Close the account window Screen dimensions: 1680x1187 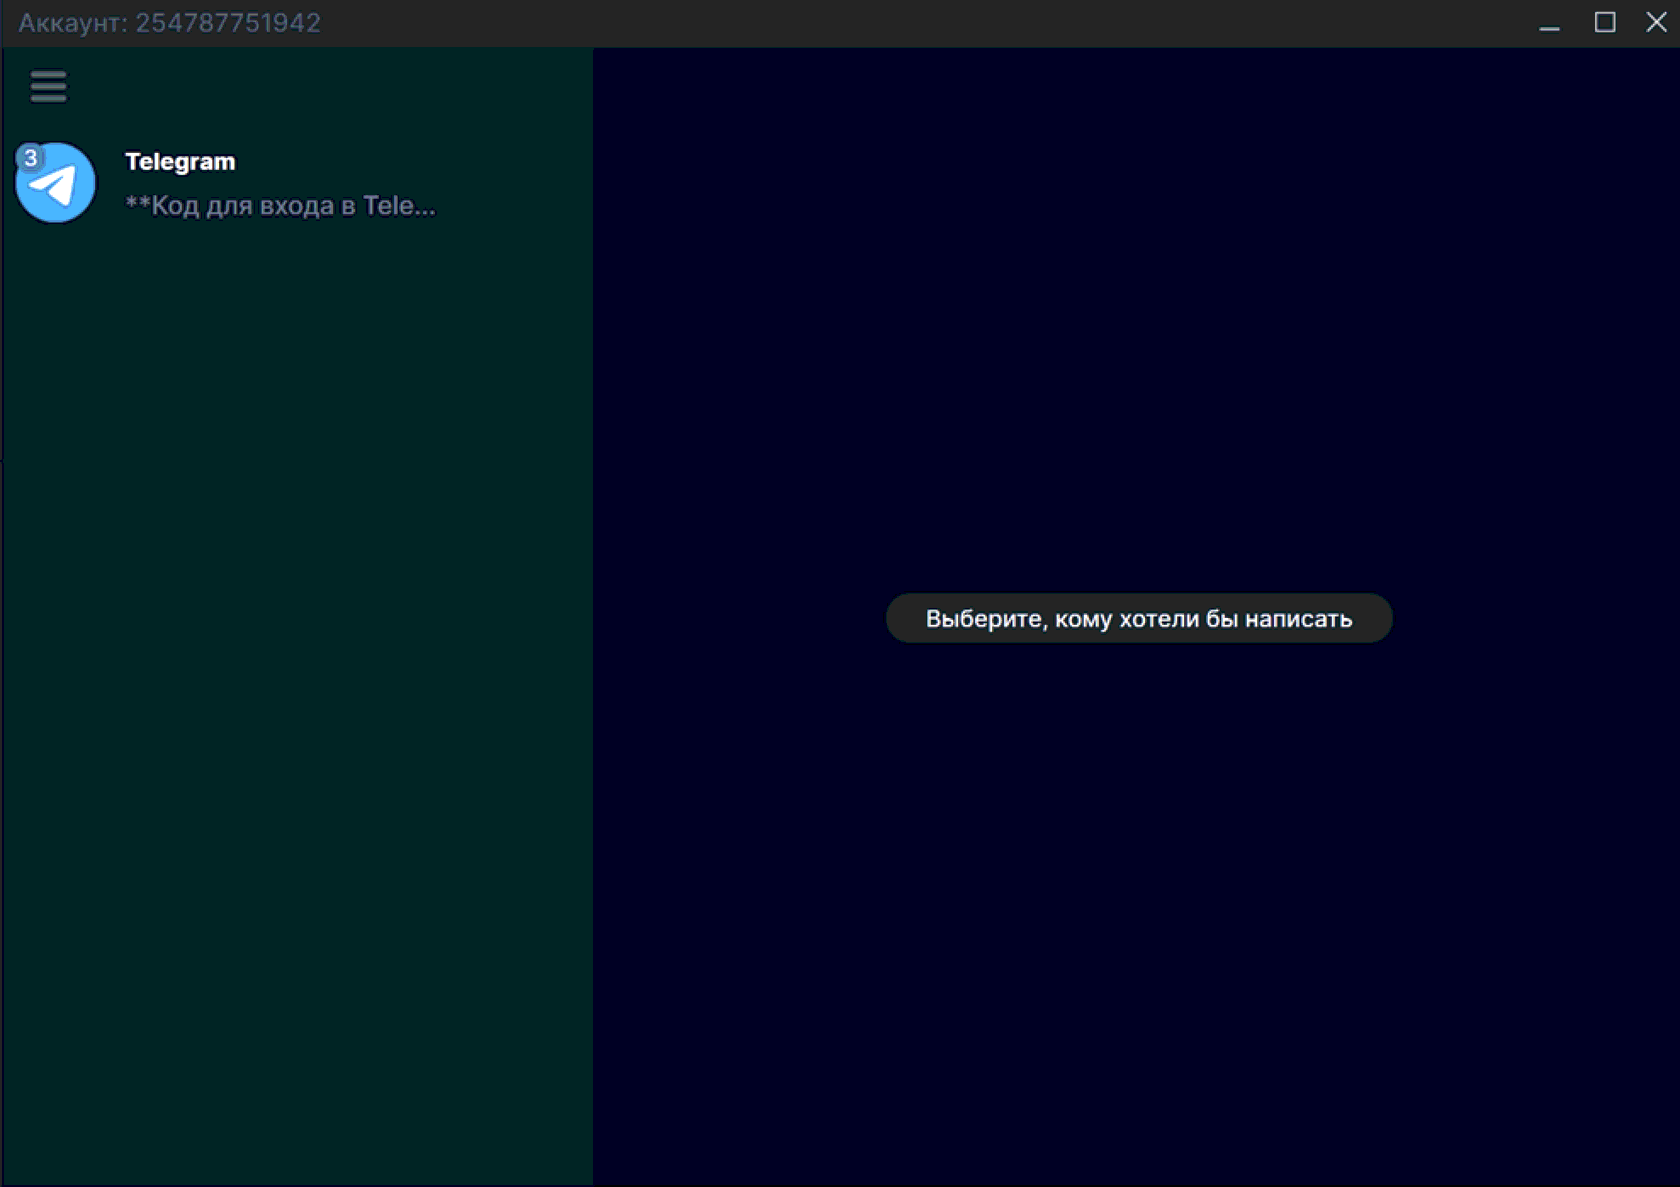[1656, 22]
